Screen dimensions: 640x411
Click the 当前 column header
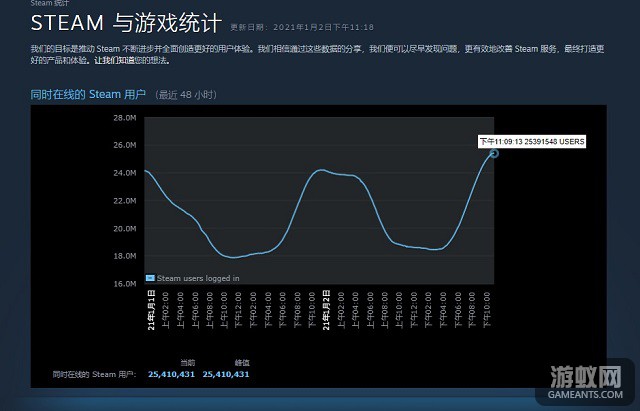pyautogui.click(x=188, y=362)
